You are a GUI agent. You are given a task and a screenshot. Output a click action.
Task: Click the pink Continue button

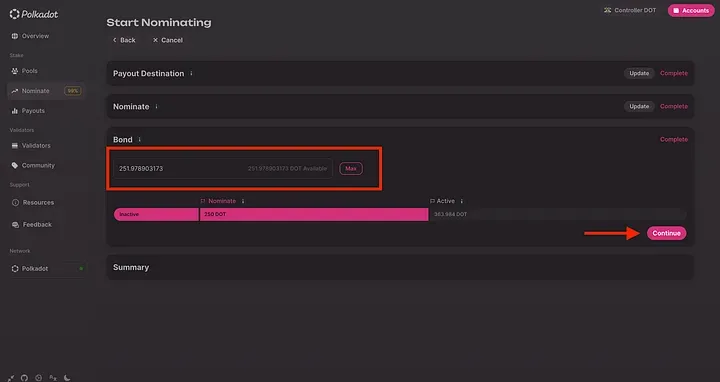coord(666,233)
